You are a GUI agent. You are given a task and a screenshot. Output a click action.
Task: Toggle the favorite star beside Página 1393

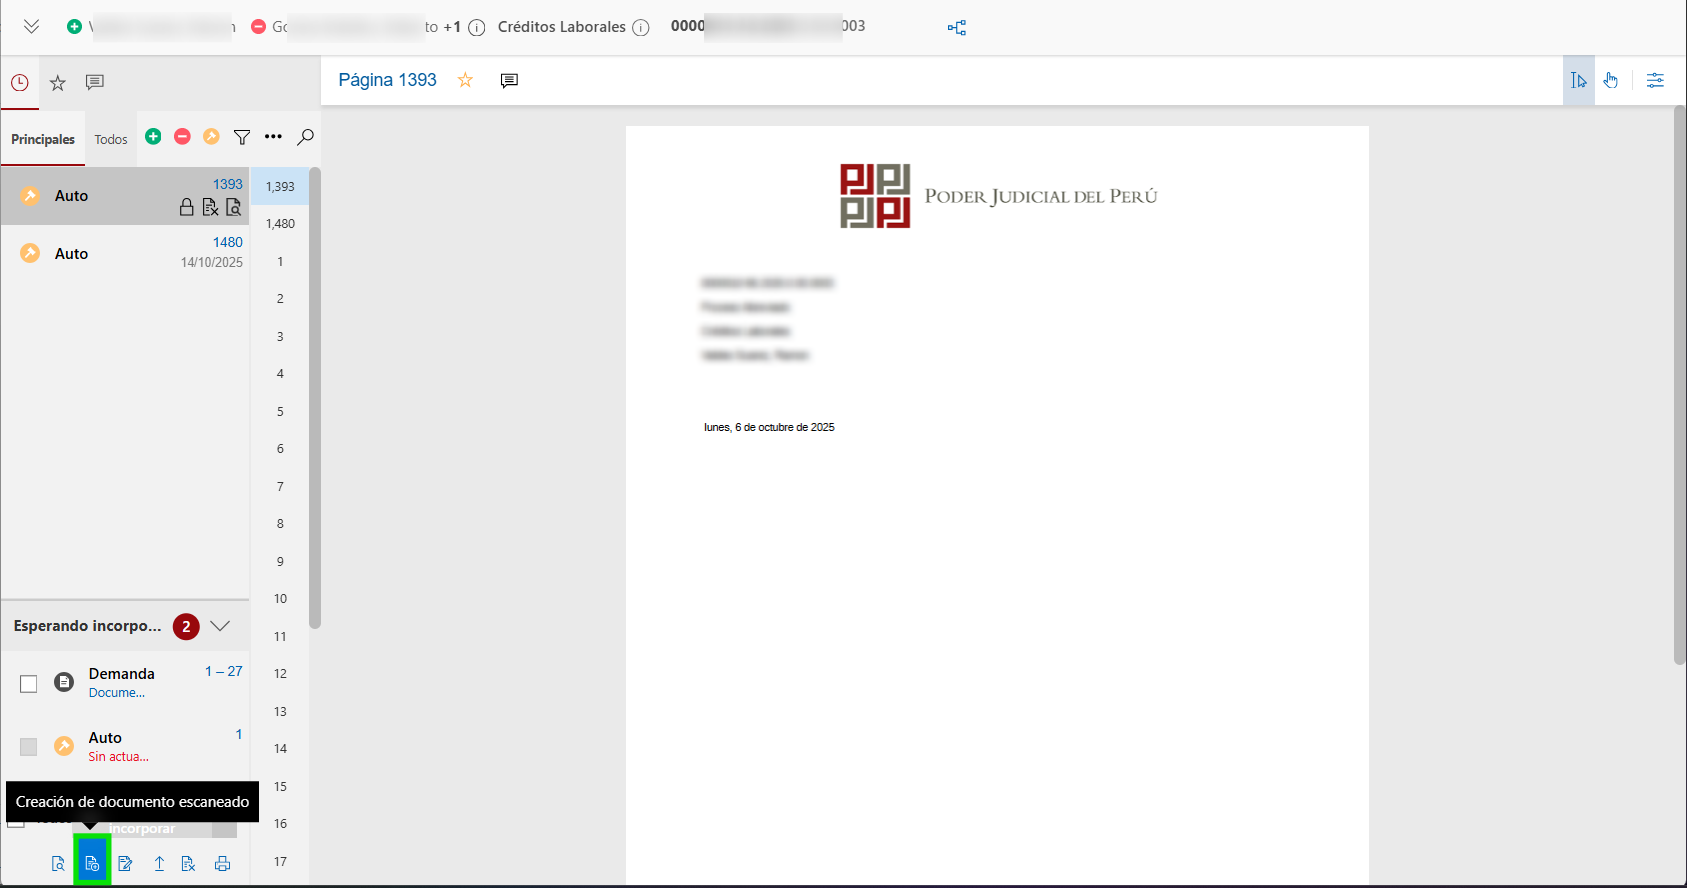tap(465, 80)
